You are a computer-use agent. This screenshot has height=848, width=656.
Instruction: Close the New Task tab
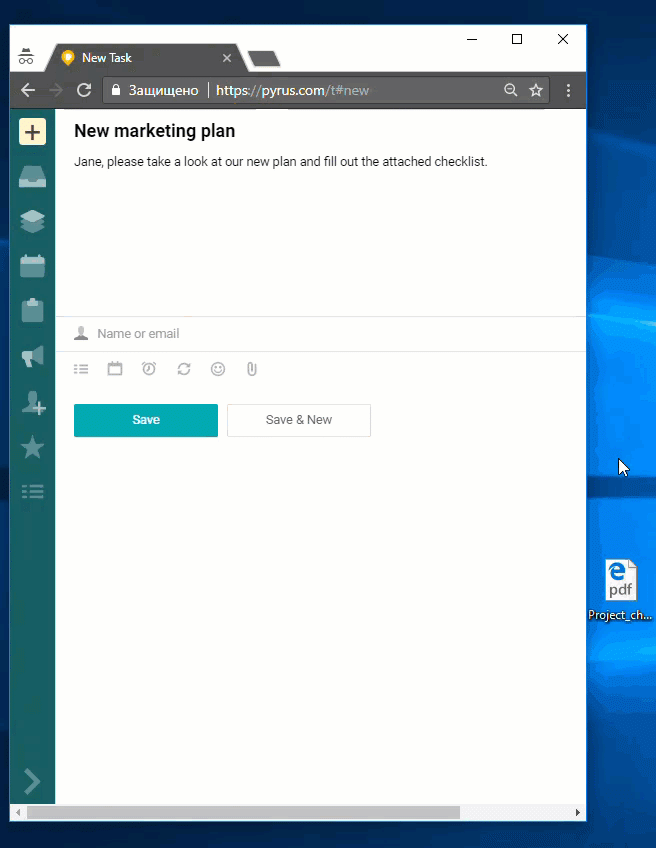(227, 58)
